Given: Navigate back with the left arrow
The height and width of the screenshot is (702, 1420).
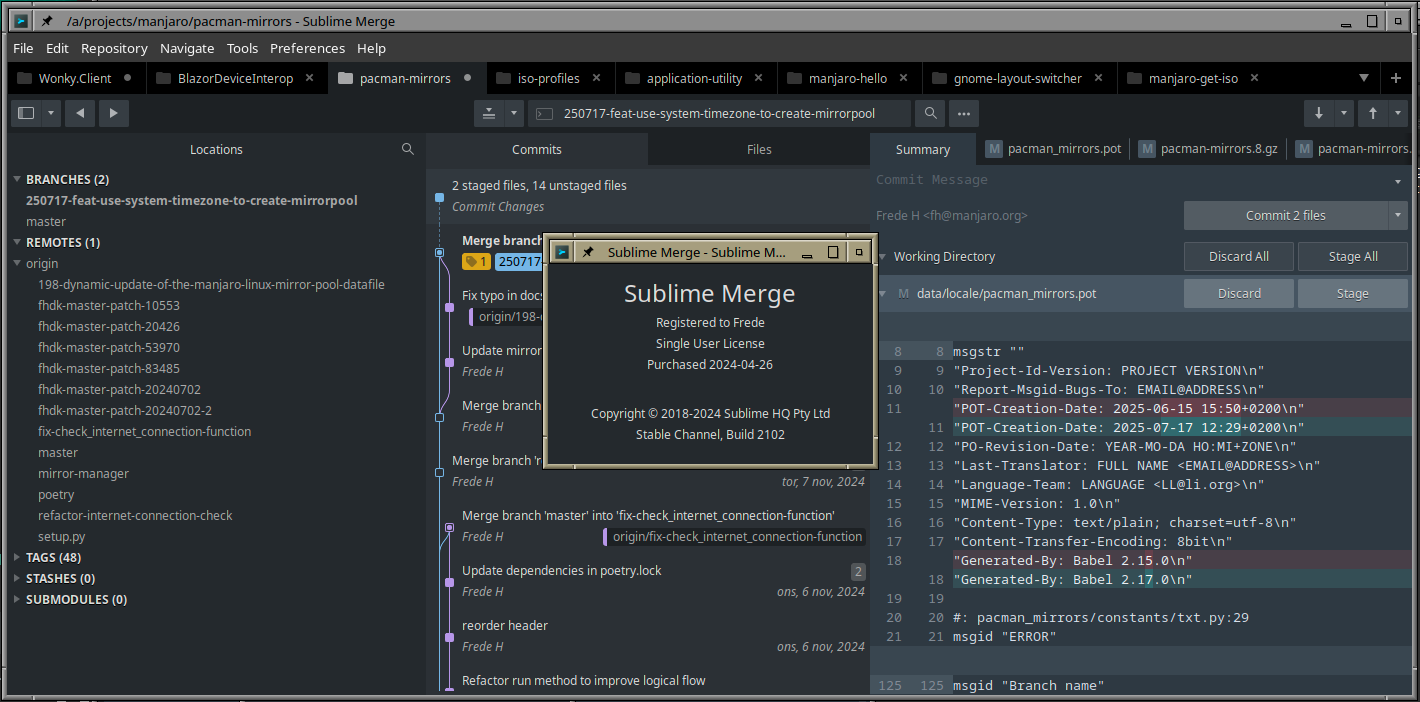Looking at the screenshot, I should pyautogui.click(x=80, y=113).
